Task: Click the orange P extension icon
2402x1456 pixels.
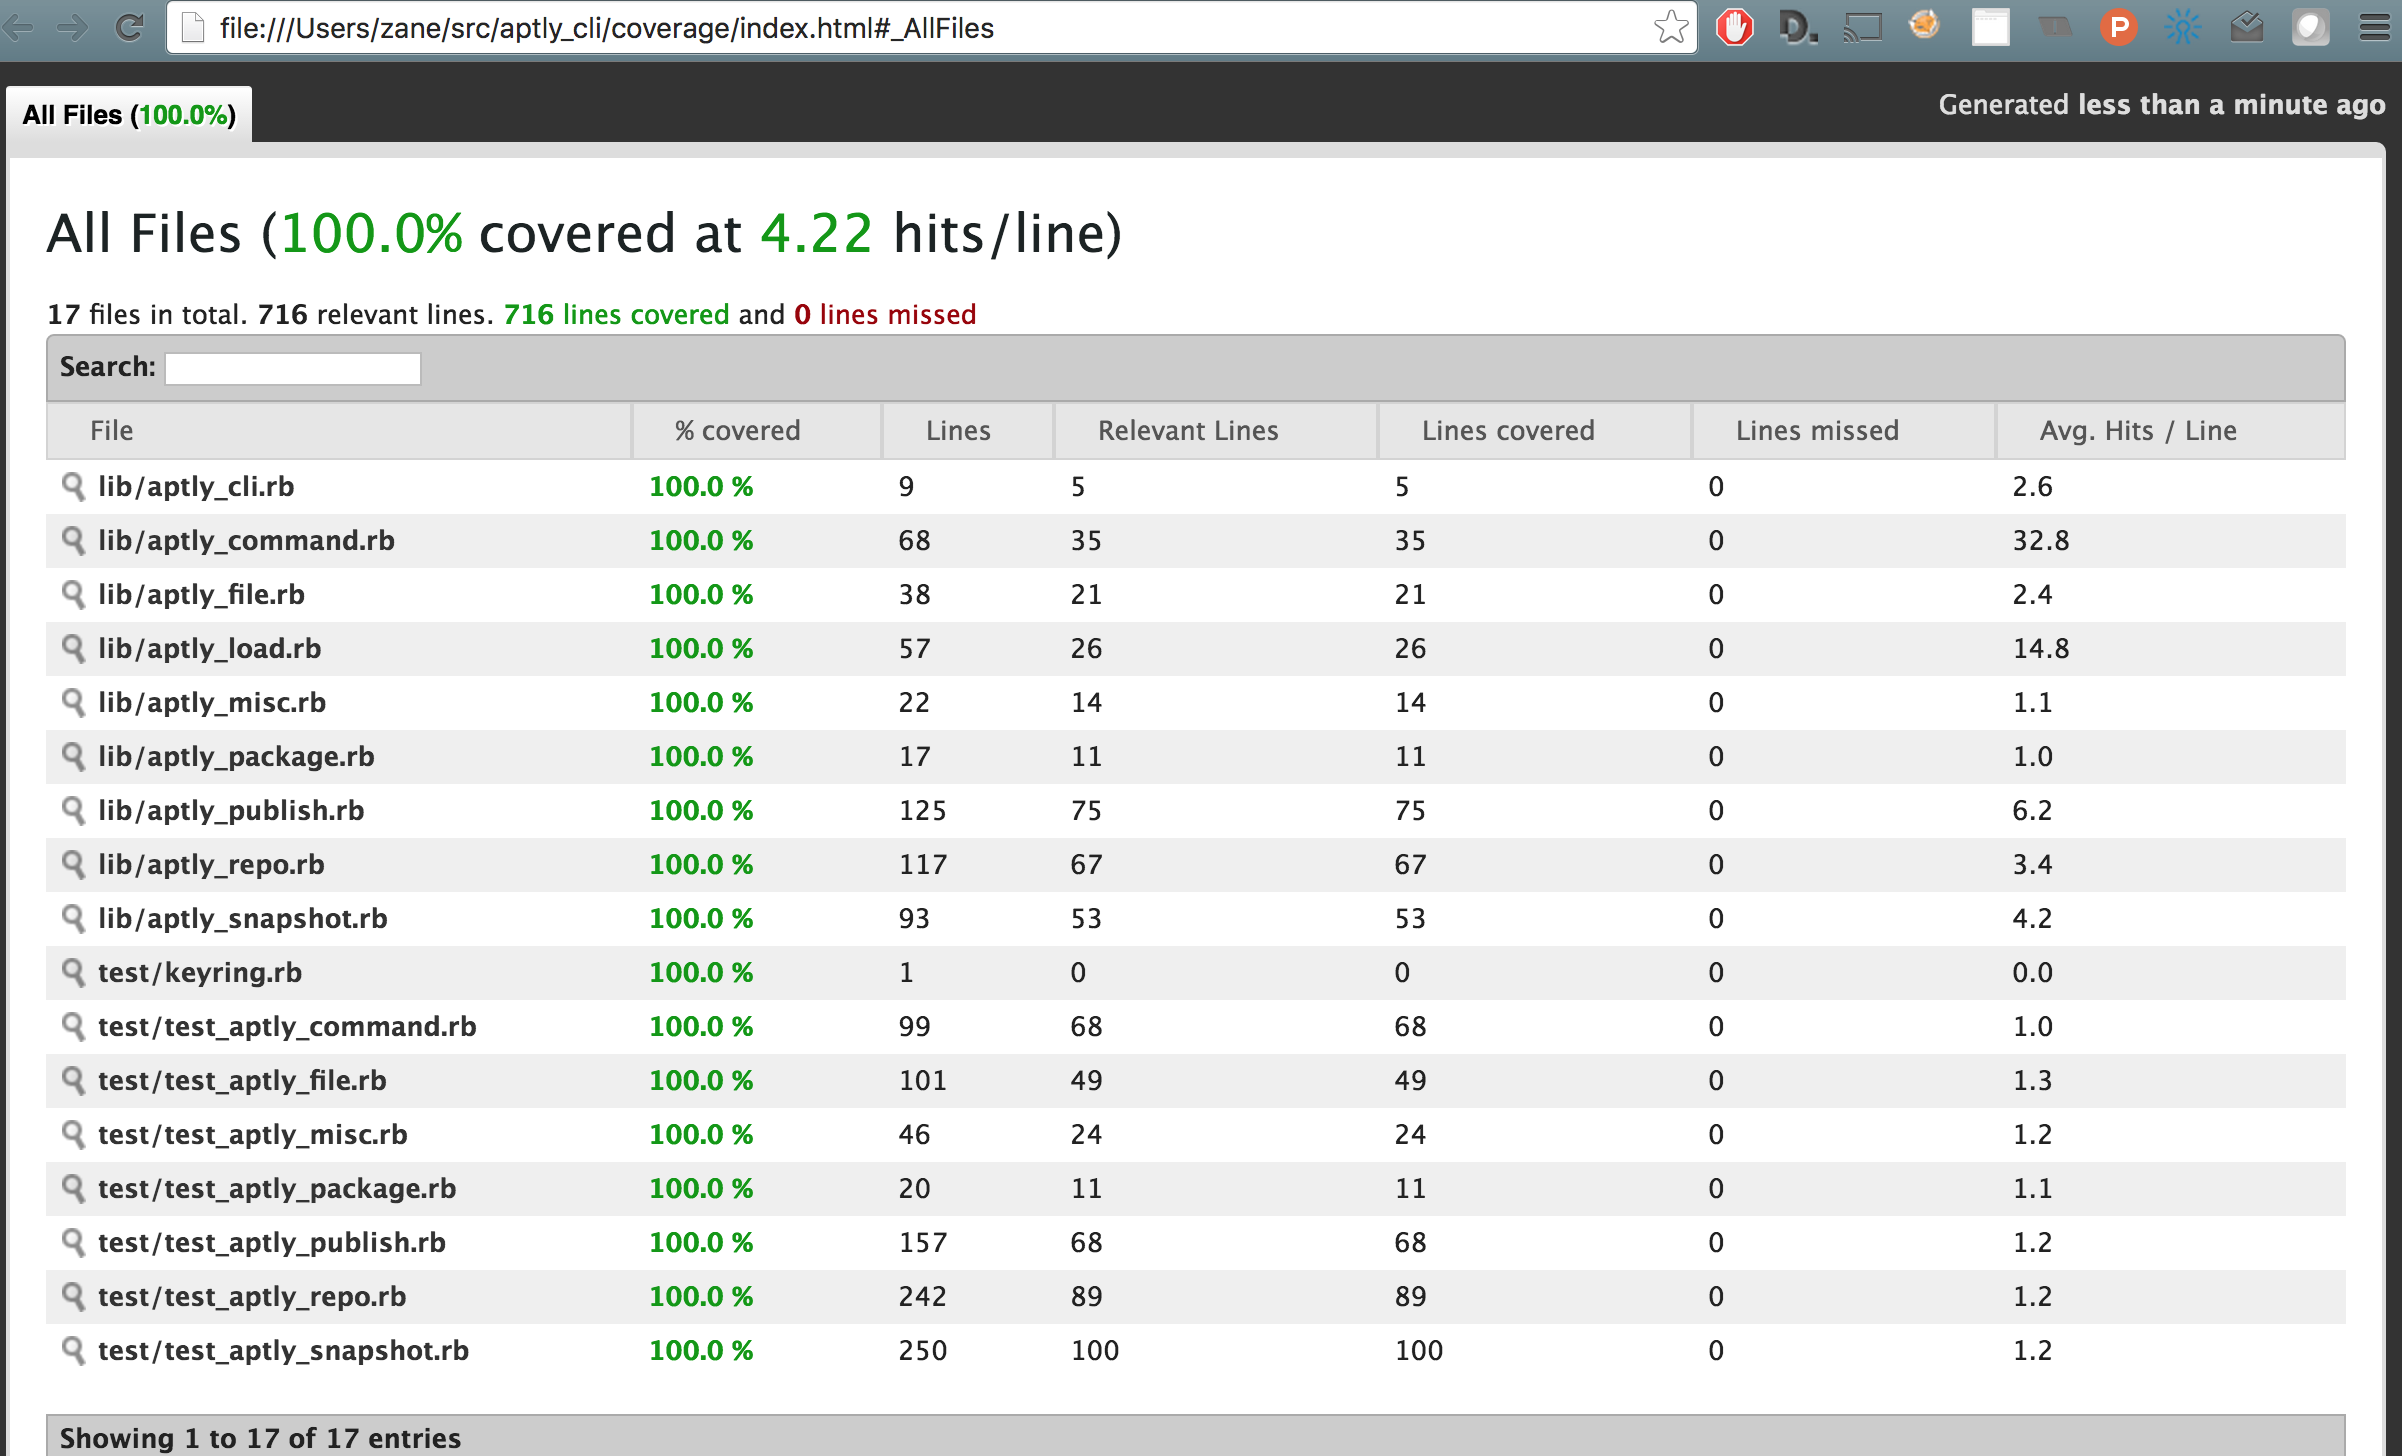Action: 2118,27
